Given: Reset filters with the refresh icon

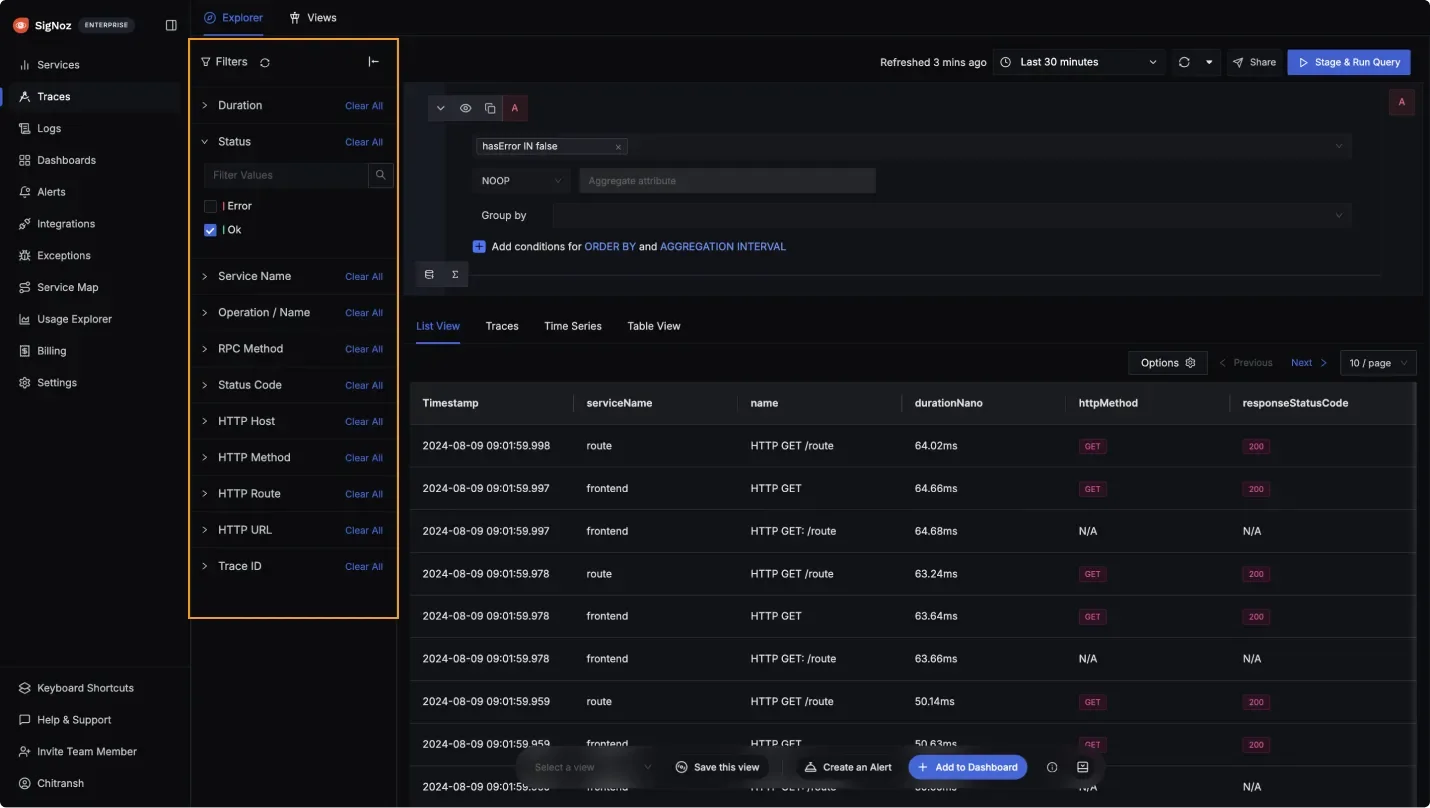Looking at the screenshot, I should click(265, 62).
